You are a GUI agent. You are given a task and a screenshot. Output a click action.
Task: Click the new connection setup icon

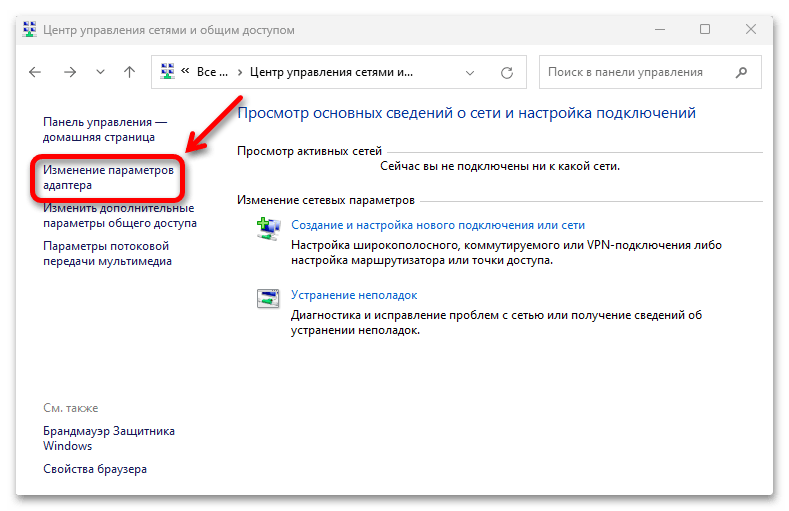tap(268, 229)
